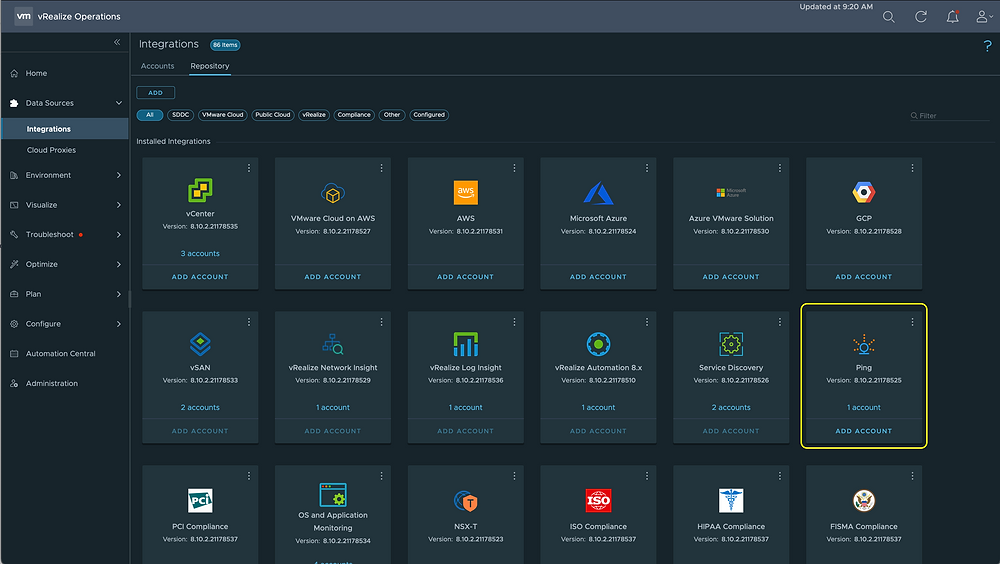The image size is (1000, 564).
Task: Filter by vRealize chip
Action: [314, 115]
